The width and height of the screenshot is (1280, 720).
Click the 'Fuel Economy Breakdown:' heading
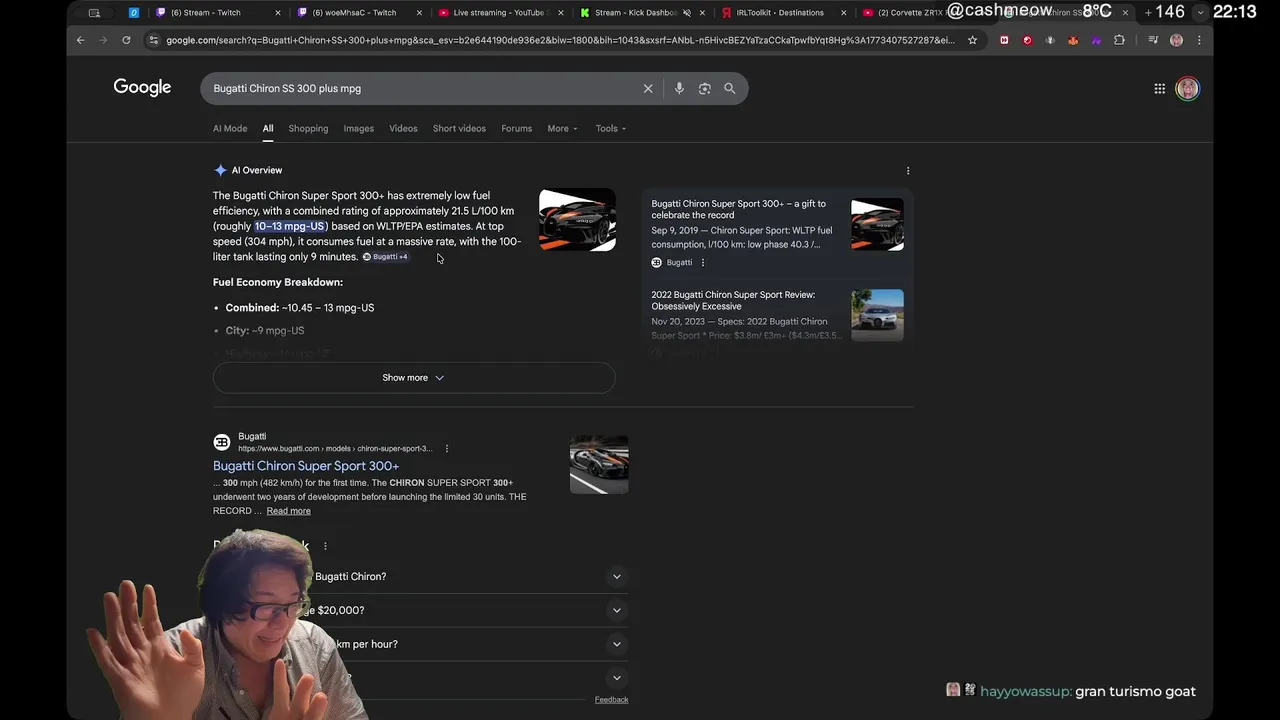point(278,282)
